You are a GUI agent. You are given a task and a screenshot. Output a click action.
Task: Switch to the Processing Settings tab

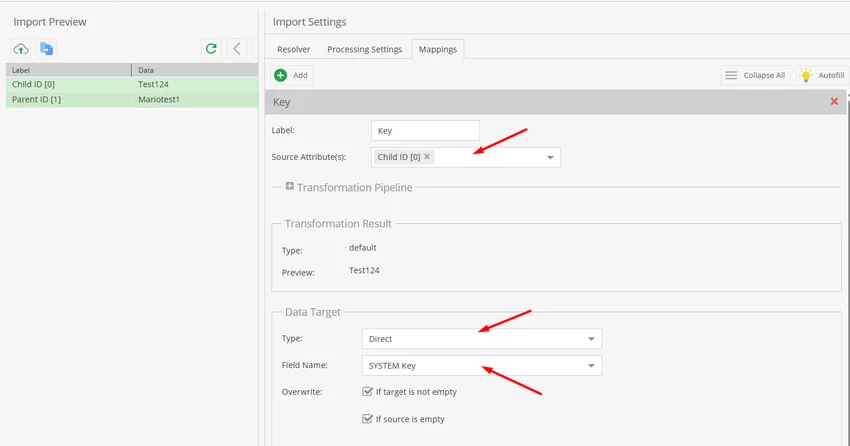(x=364, y=49)
